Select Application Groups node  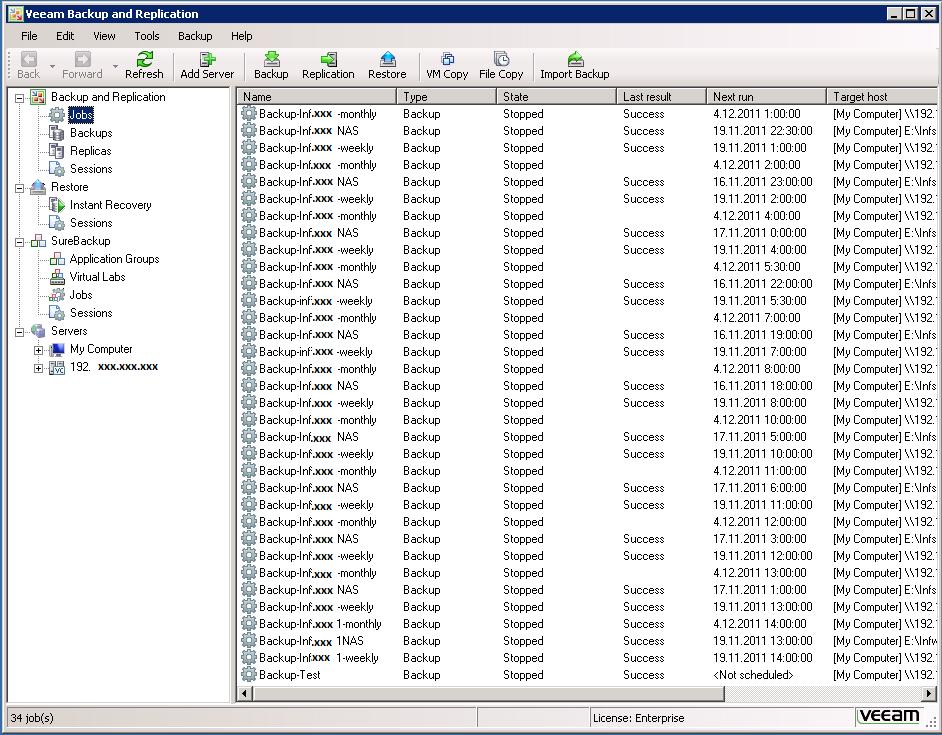(x=114, y=259)
